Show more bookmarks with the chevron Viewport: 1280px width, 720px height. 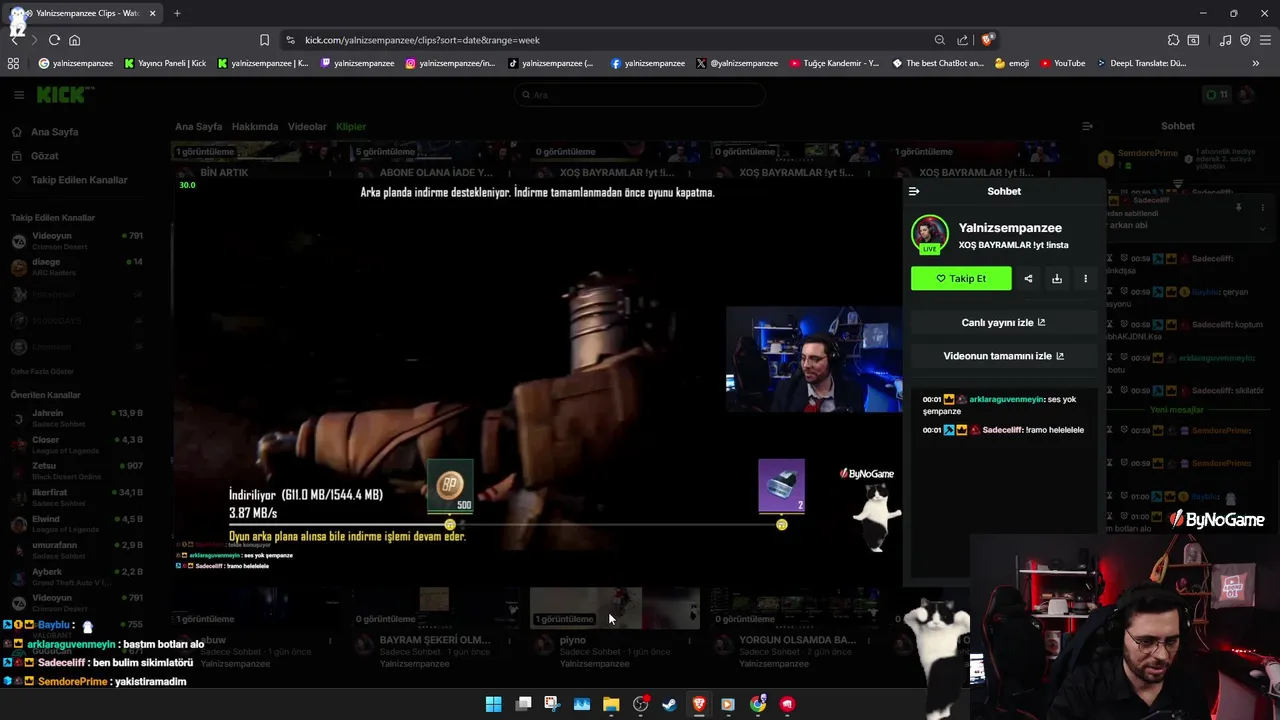pyautogui.click(x=1255, y=63)
